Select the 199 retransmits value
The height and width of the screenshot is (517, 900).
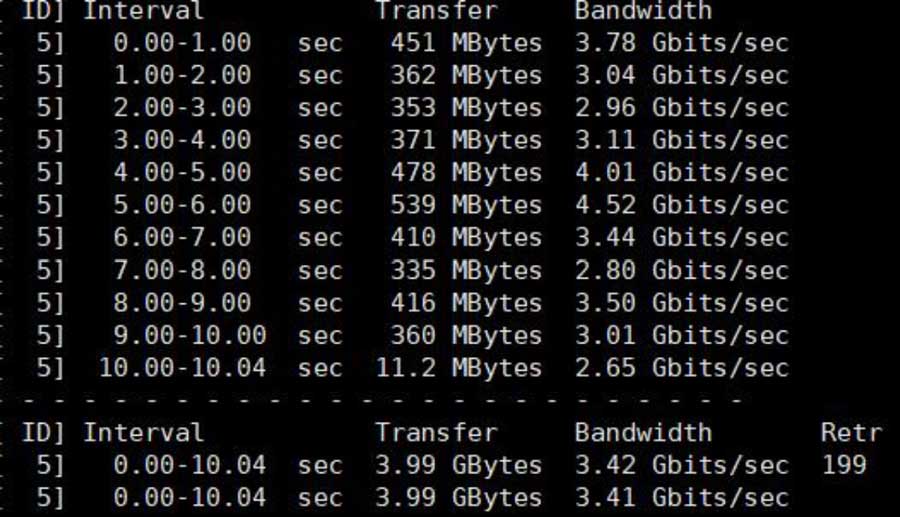[844, 465]
